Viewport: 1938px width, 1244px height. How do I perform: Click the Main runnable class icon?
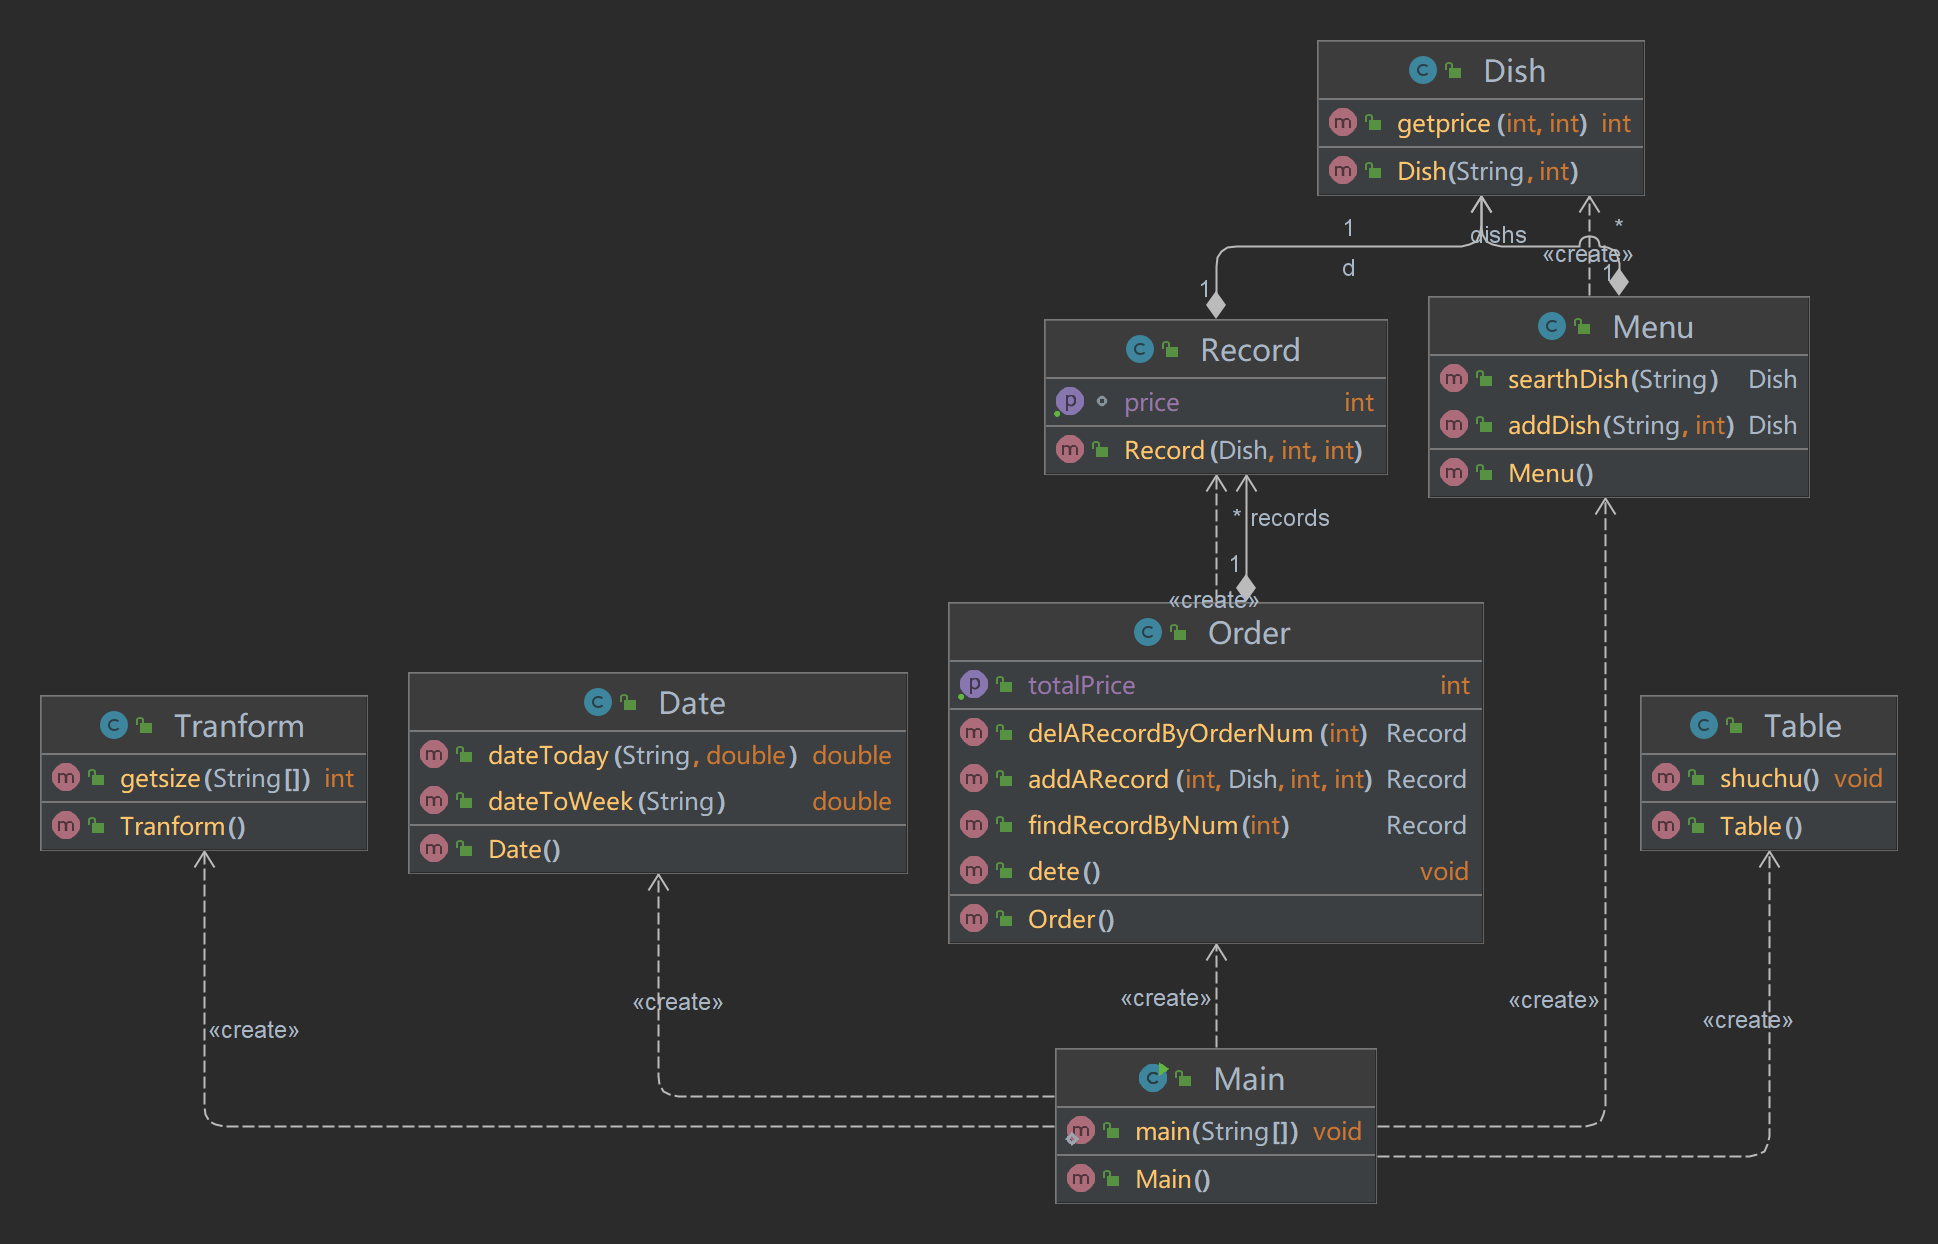click(x=1153, y=1078)
